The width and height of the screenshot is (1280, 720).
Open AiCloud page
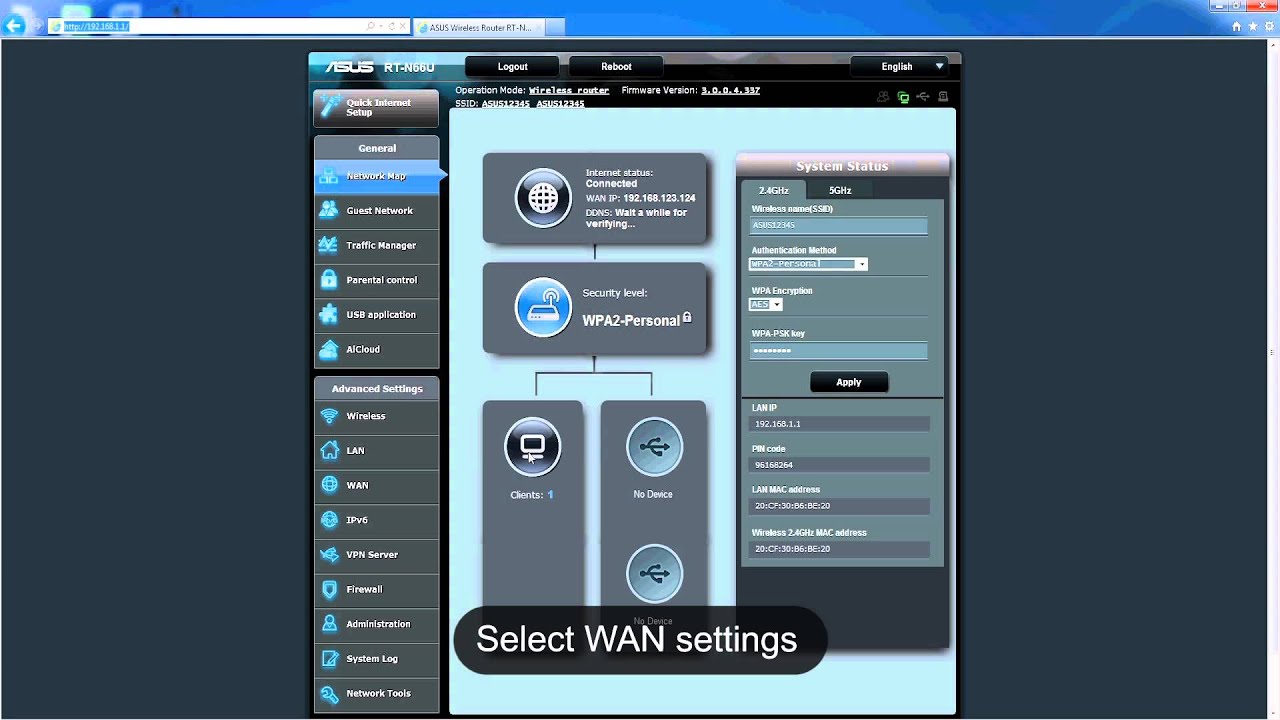pos(376,349)
